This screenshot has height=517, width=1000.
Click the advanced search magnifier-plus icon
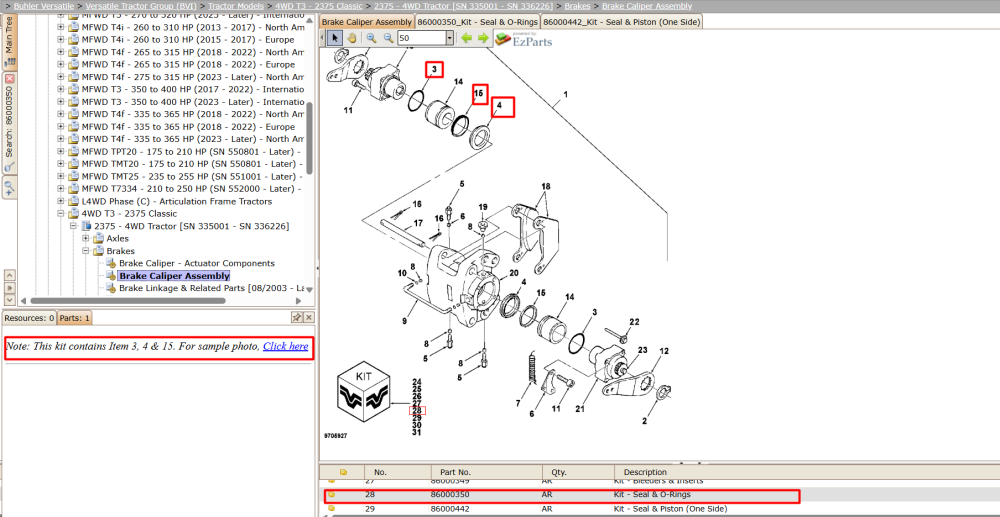[10, 187]
